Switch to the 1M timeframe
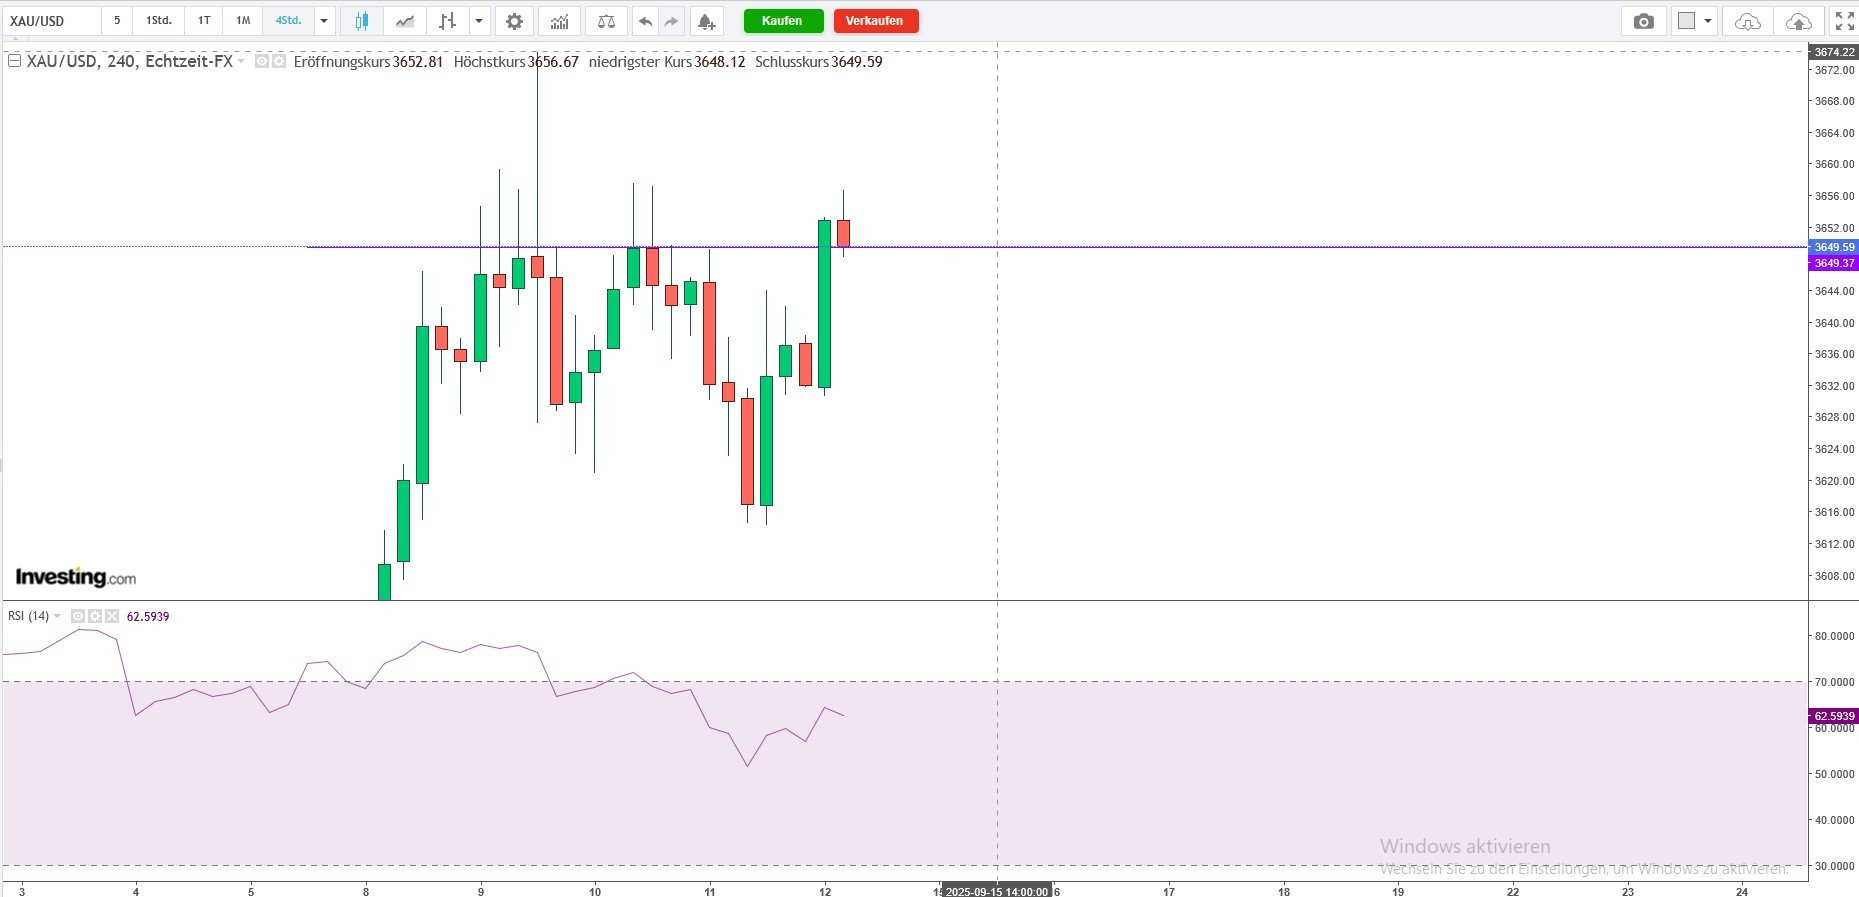1859x897 pixels. click(243, 21)
